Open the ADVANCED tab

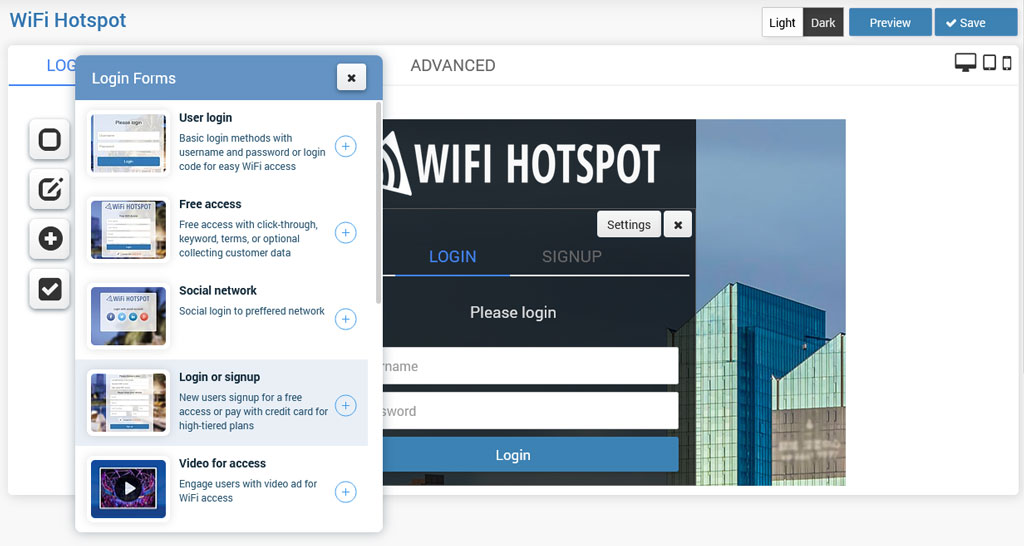(x=452, y=66)
